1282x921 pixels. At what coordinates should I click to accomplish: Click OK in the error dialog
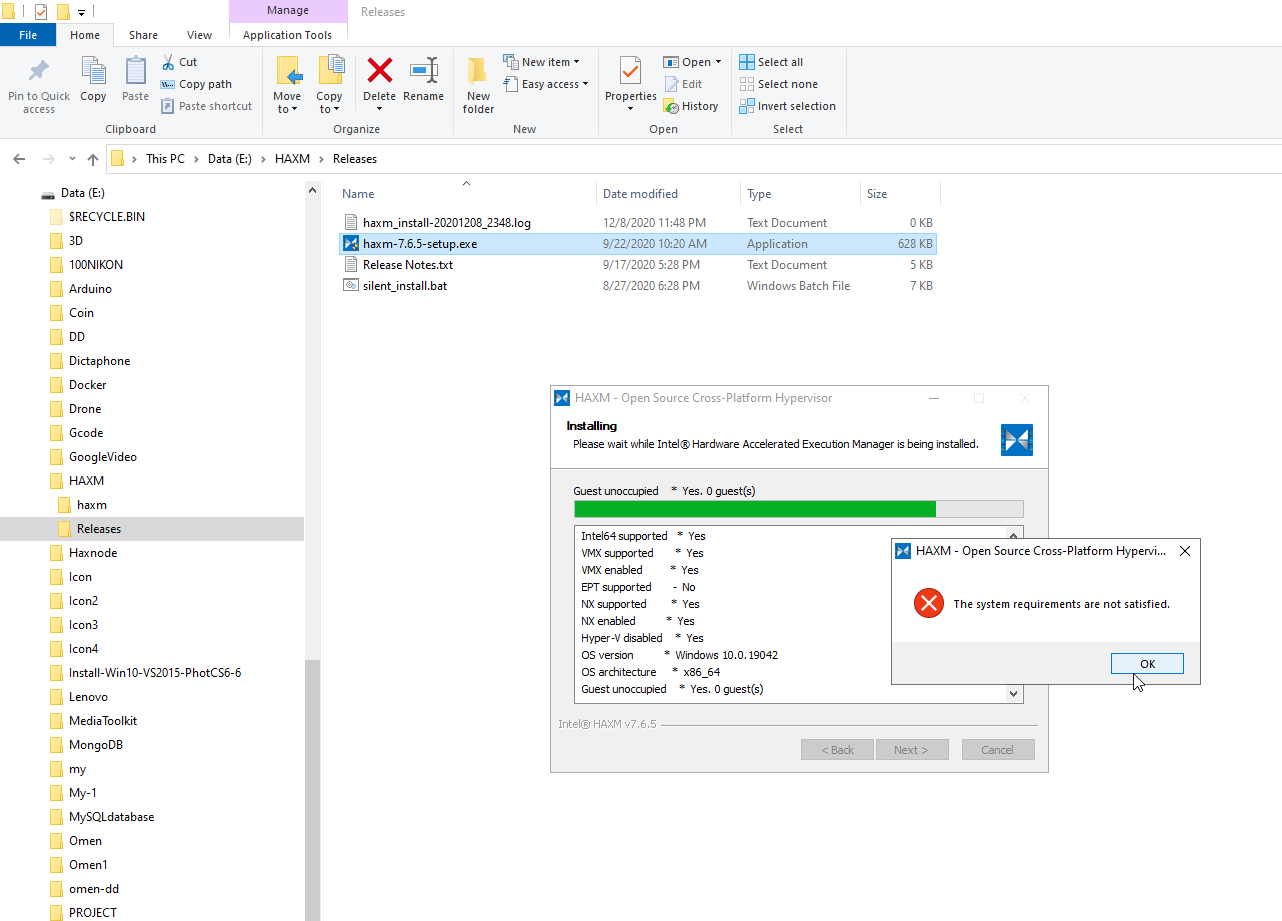pos(1147,664)
